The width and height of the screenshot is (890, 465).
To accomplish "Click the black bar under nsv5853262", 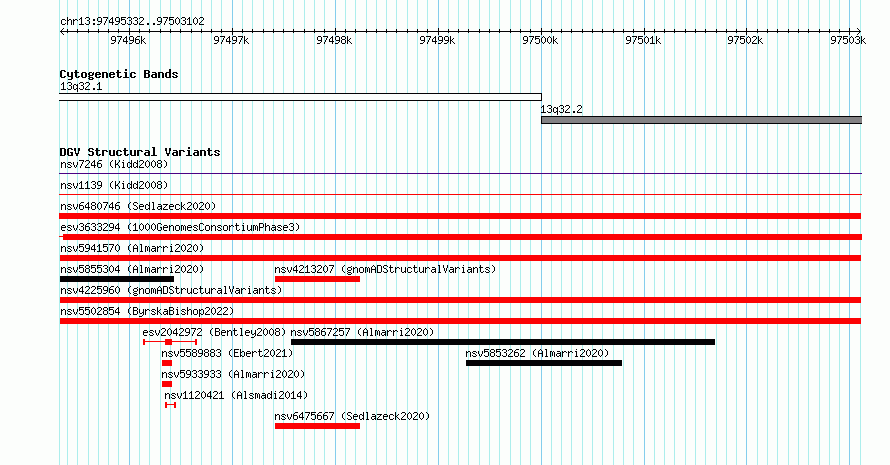I will point(544,363).
